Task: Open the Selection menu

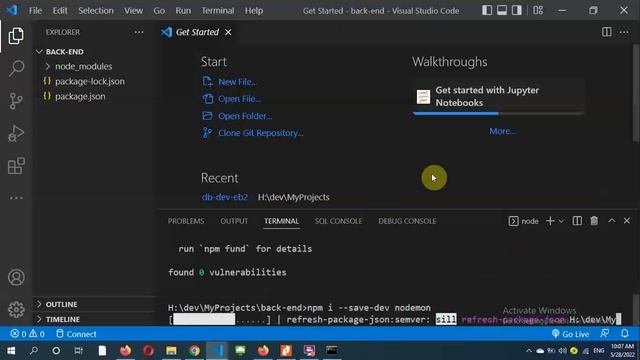Action: coord(96,11)
